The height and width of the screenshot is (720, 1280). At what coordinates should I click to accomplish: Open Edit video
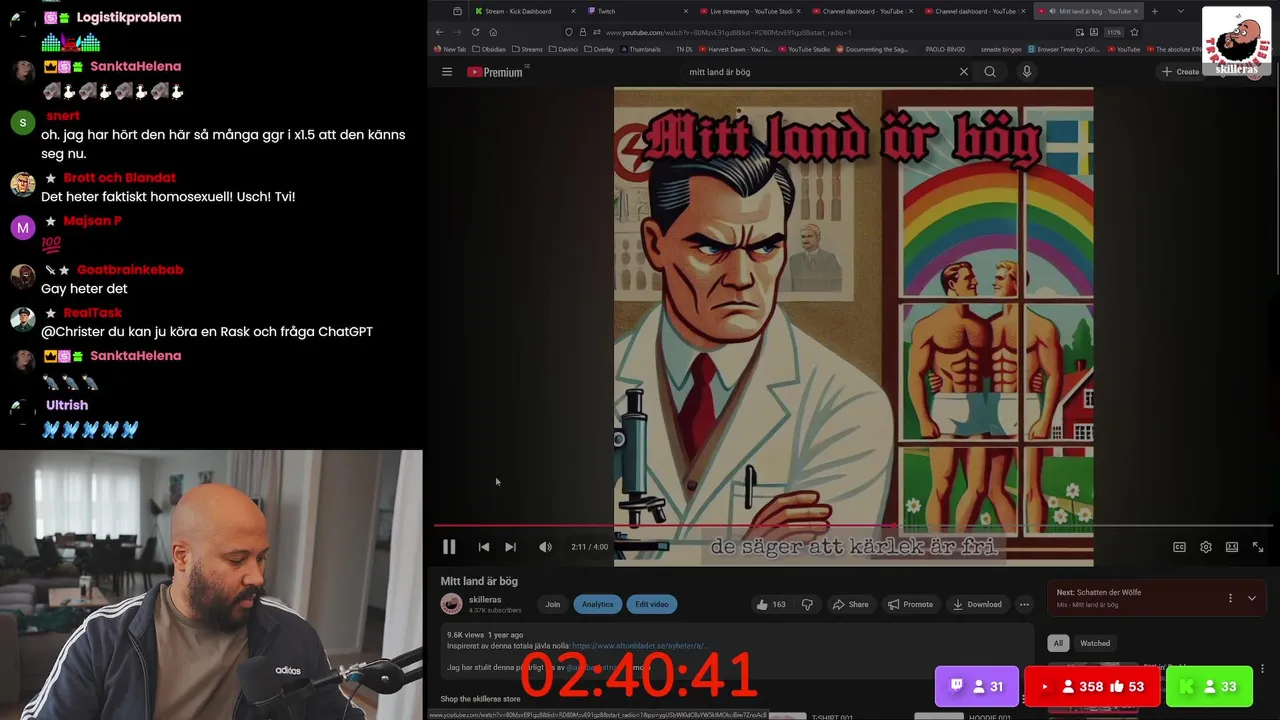(x=652, y=604)
